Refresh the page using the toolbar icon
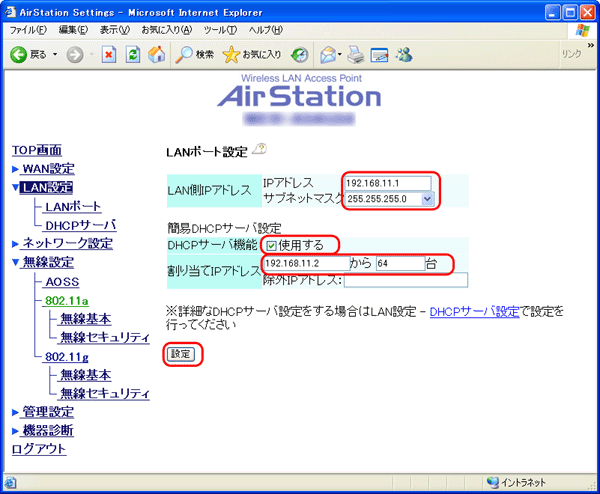 click(x=133, y=55)
